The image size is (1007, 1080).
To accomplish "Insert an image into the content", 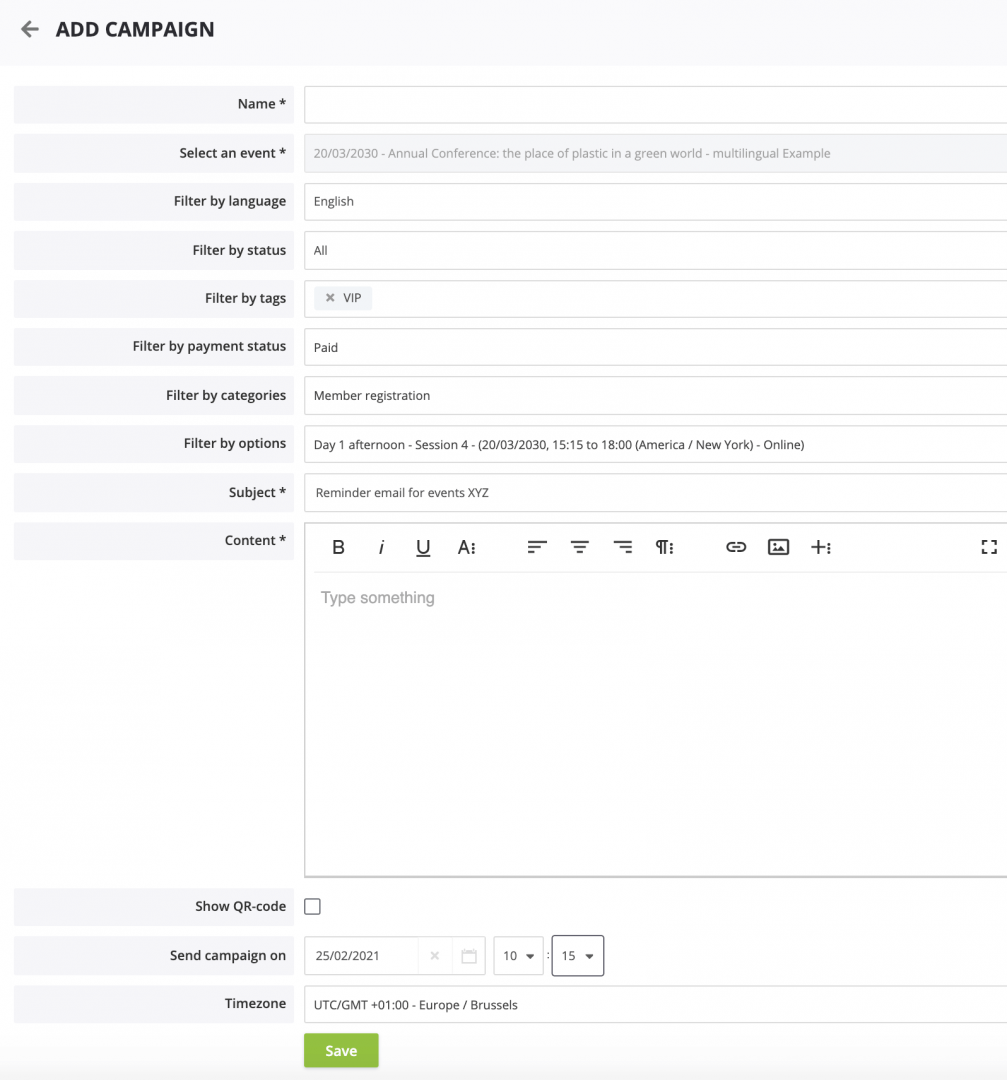I will pyautogui.click(x=778, y=547).
